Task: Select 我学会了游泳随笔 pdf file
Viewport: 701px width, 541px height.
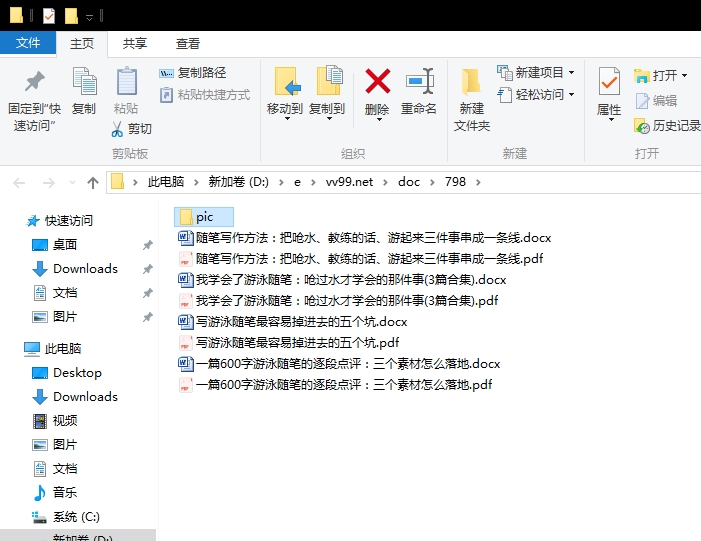Action: (x=338, y=301)
